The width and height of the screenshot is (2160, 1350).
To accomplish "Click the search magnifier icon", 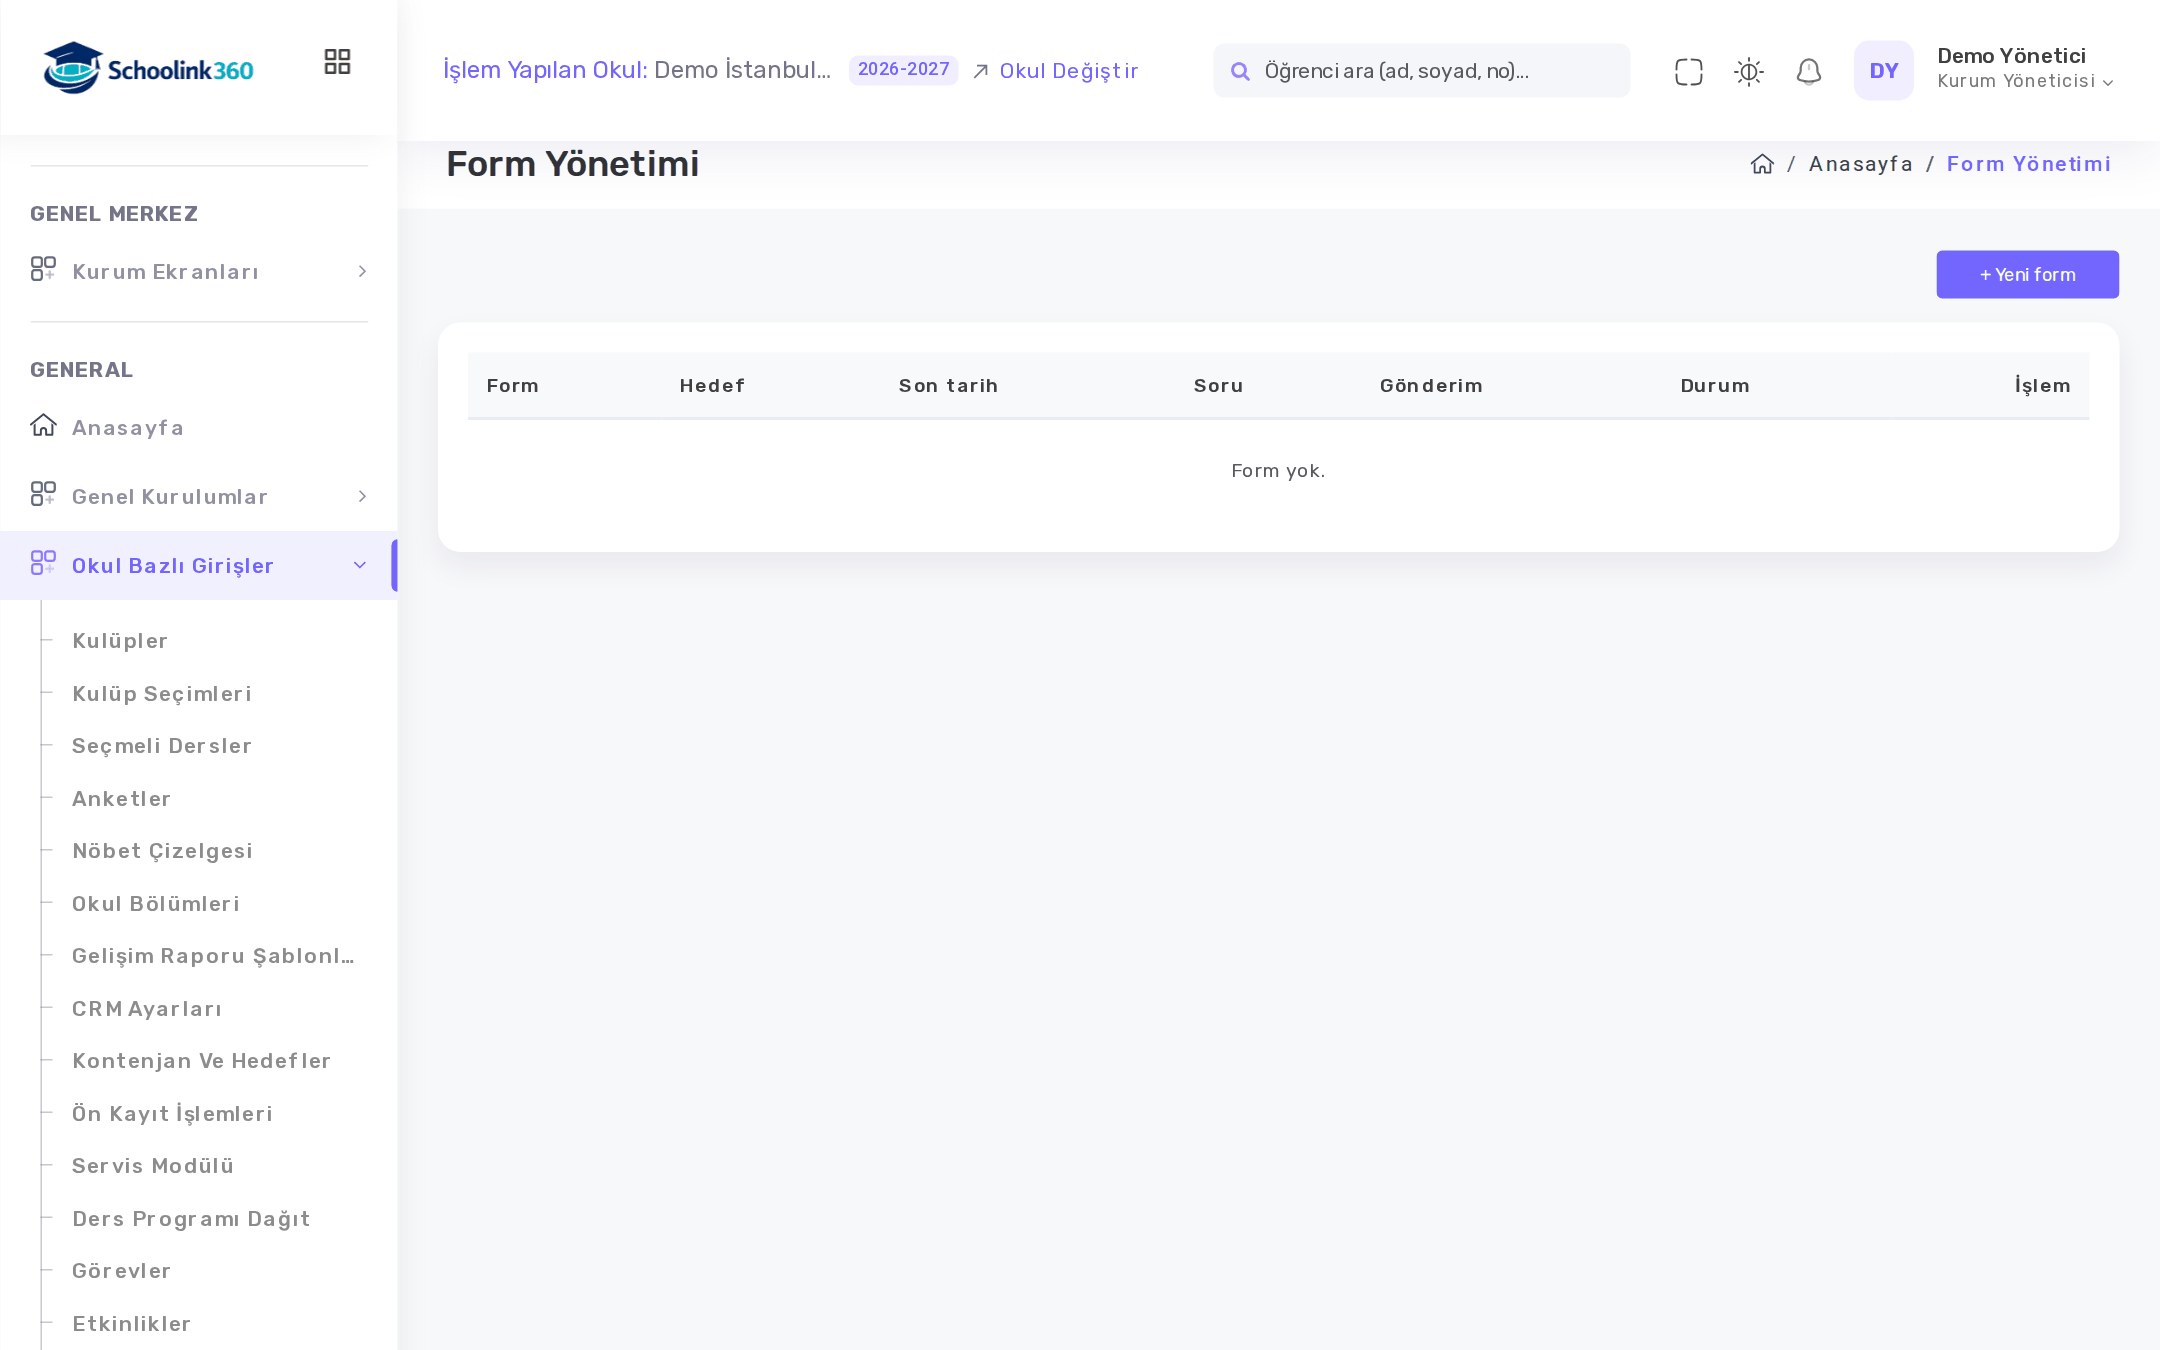I will click(x=1240, y=71).
